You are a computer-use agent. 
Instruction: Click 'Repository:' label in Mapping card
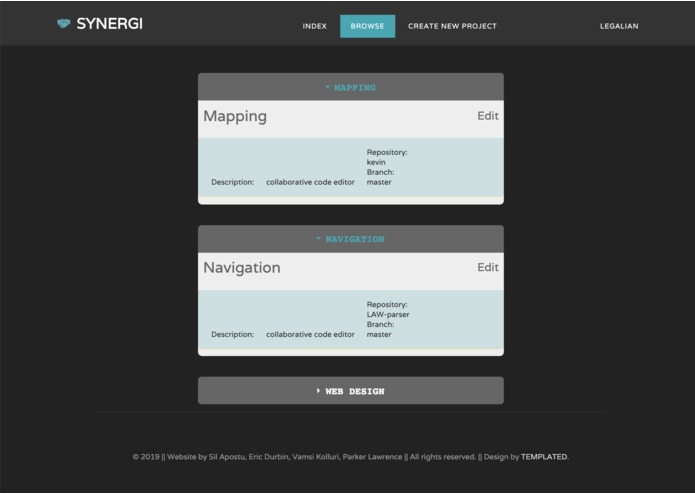click(x=387, y=152)
